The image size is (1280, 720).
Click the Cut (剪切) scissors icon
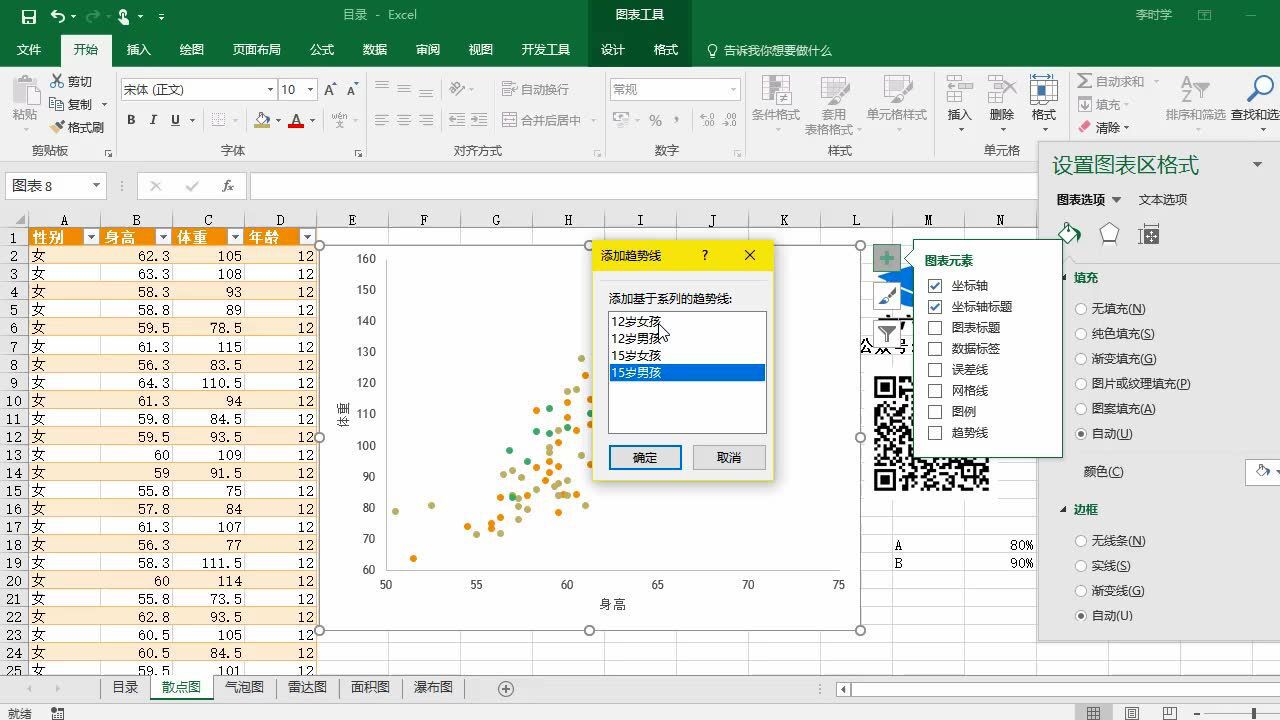(57, 82)
